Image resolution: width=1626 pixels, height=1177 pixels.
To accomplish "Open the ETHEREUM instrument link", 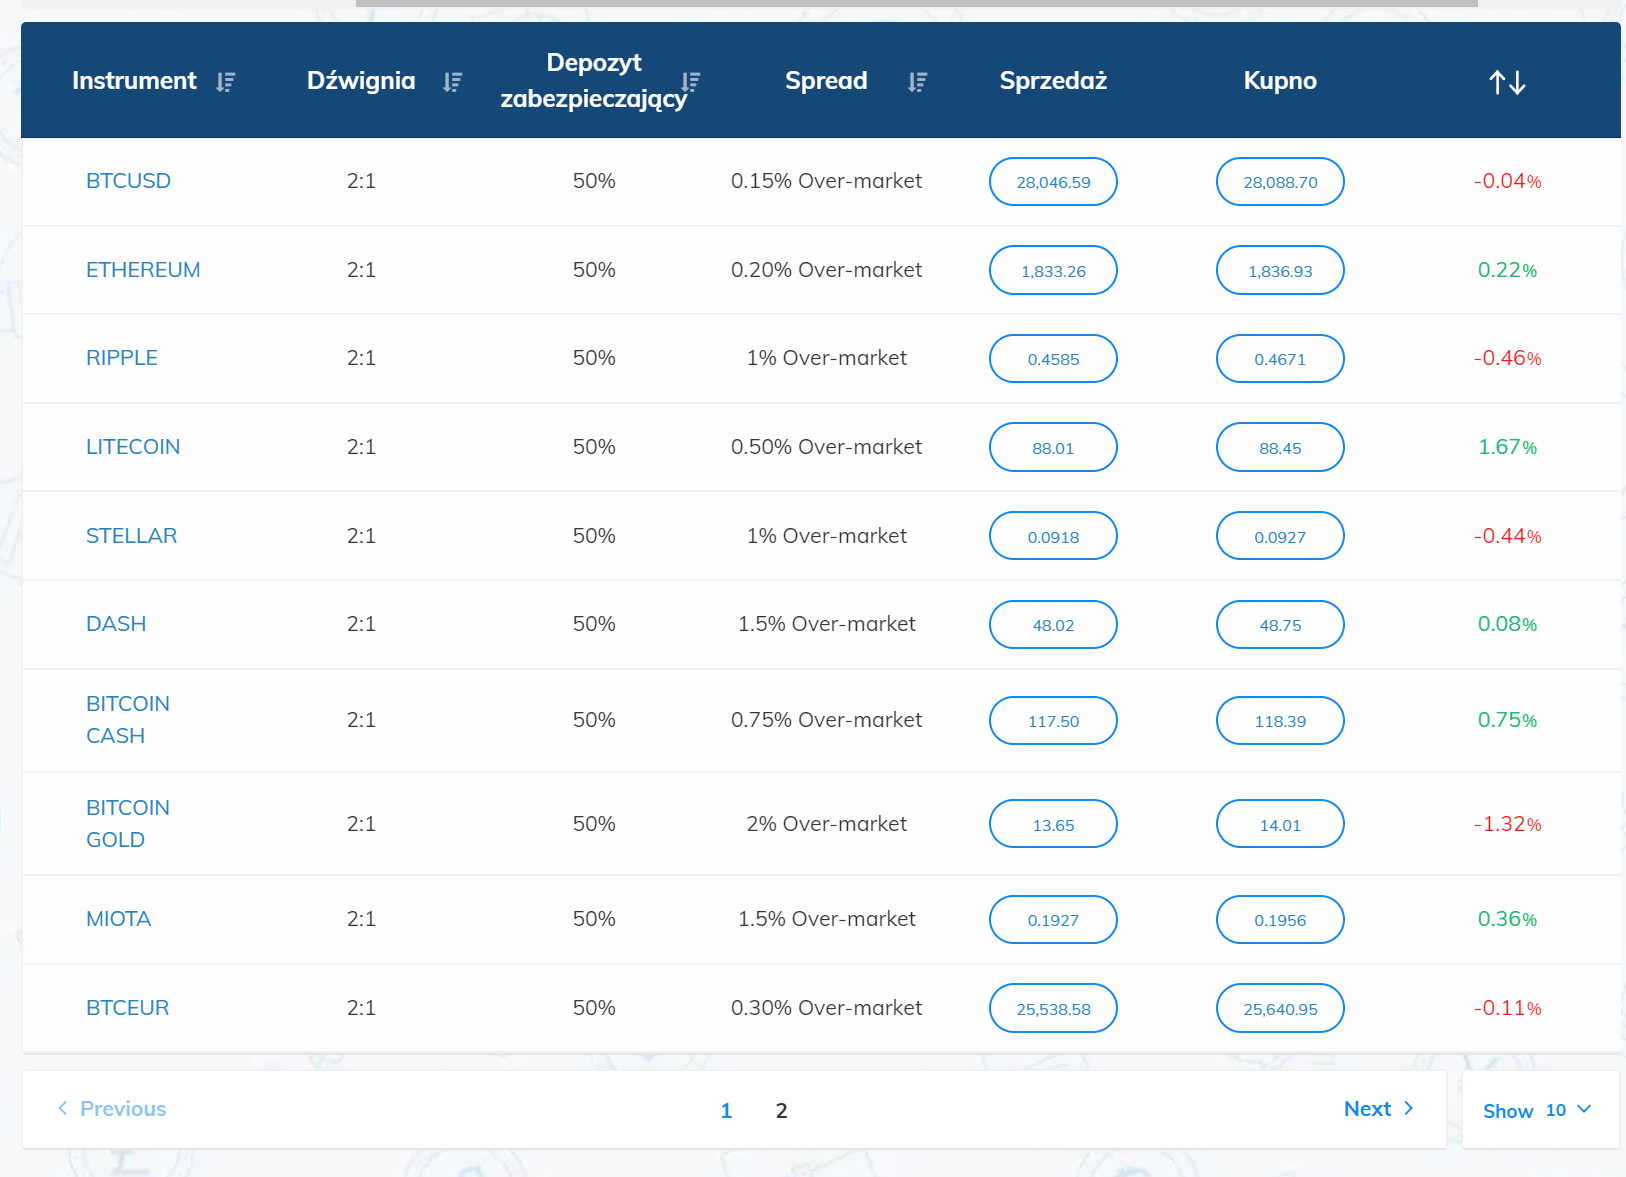I will pyautogui.click(x=143, y=270).
